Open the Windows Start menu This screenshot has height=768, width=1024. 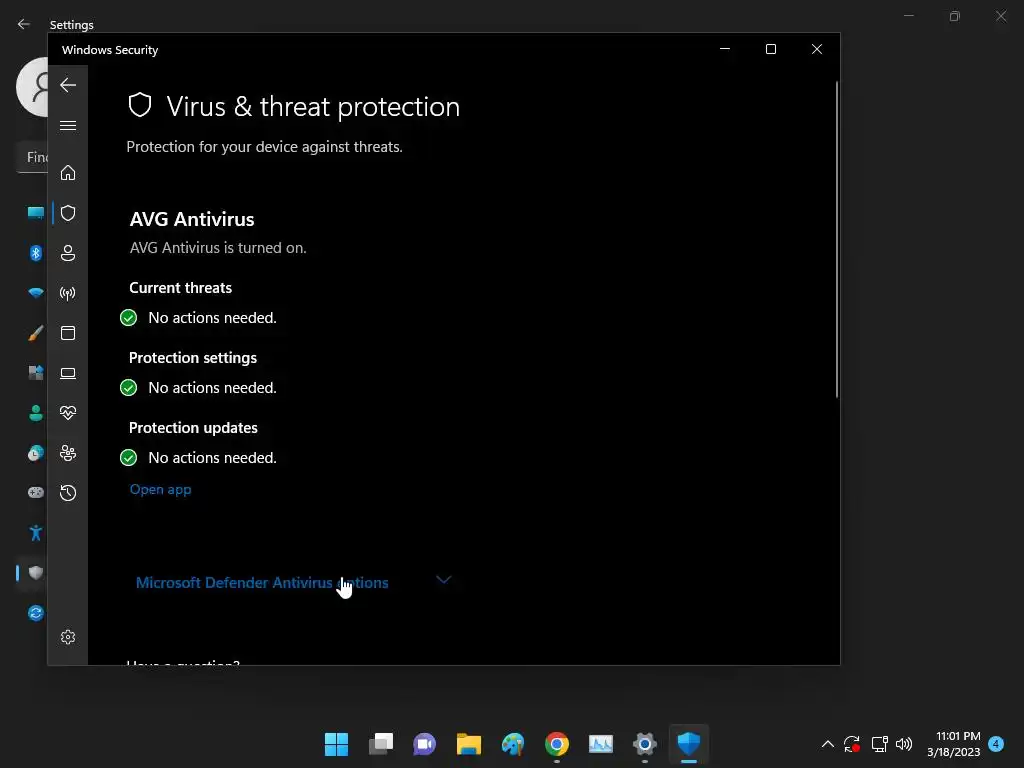(336, 744)
